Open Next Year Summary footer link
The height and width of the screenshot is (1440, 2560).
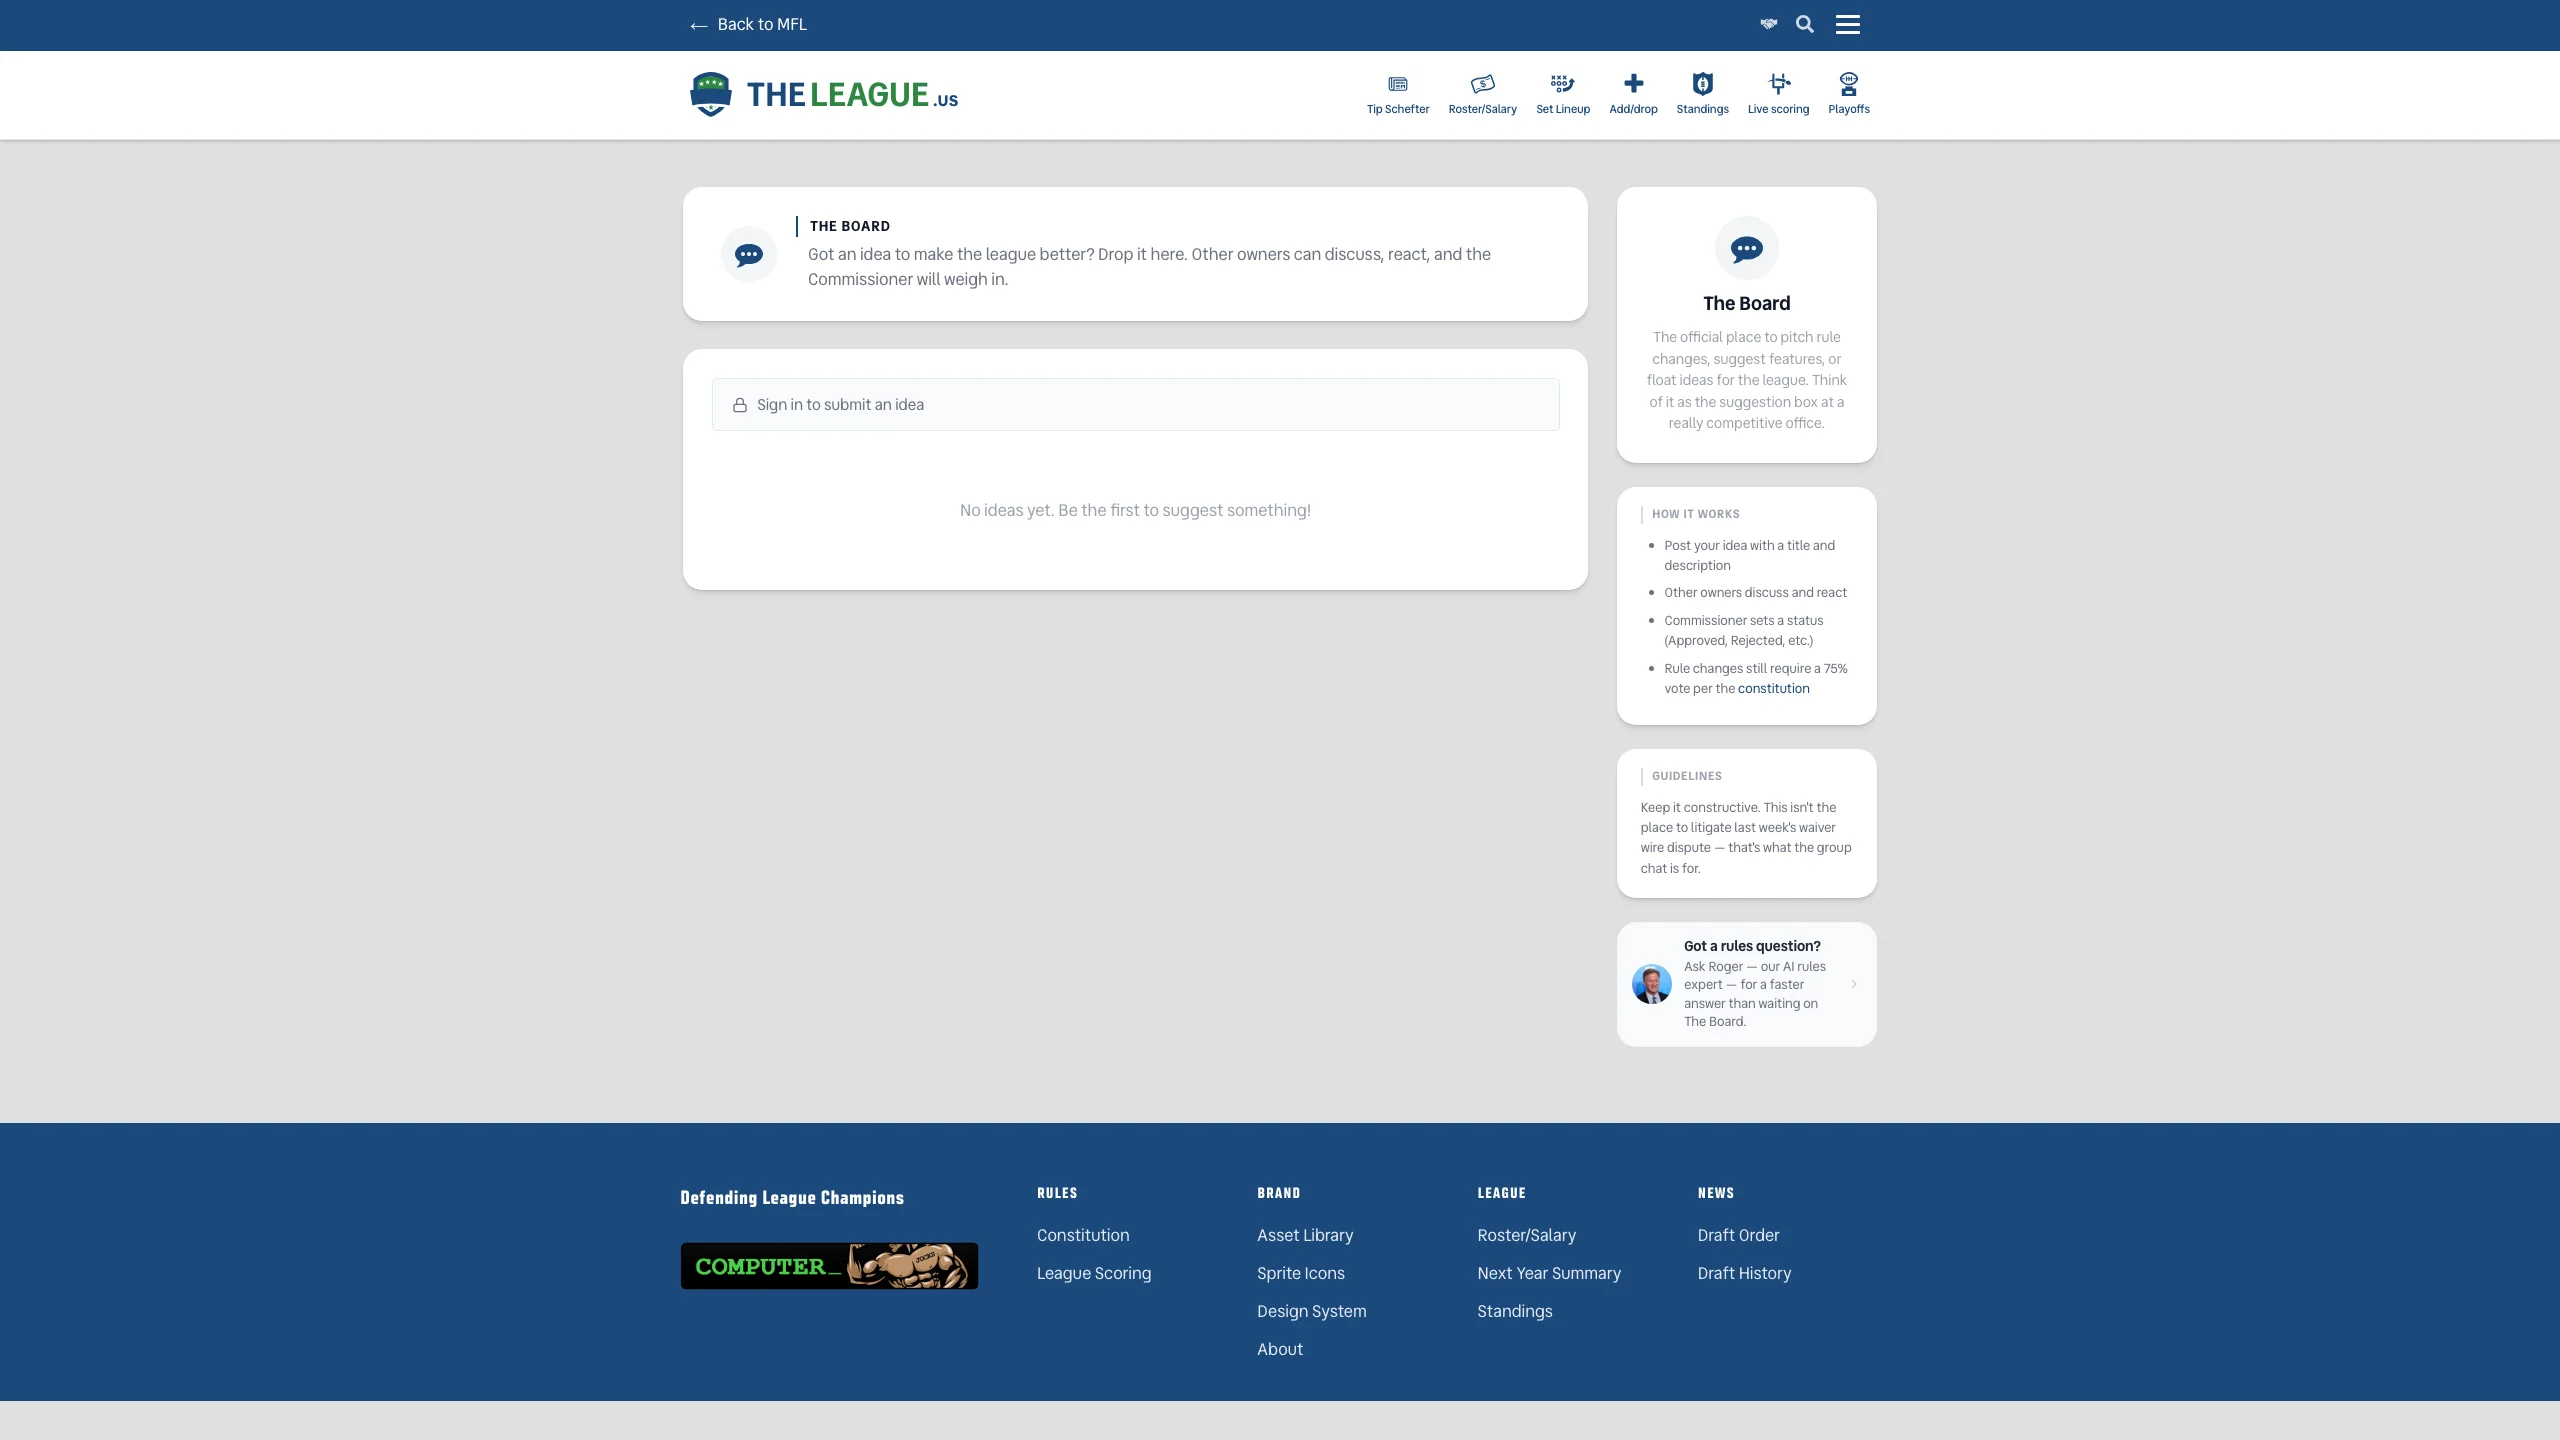(1549, 1273)
